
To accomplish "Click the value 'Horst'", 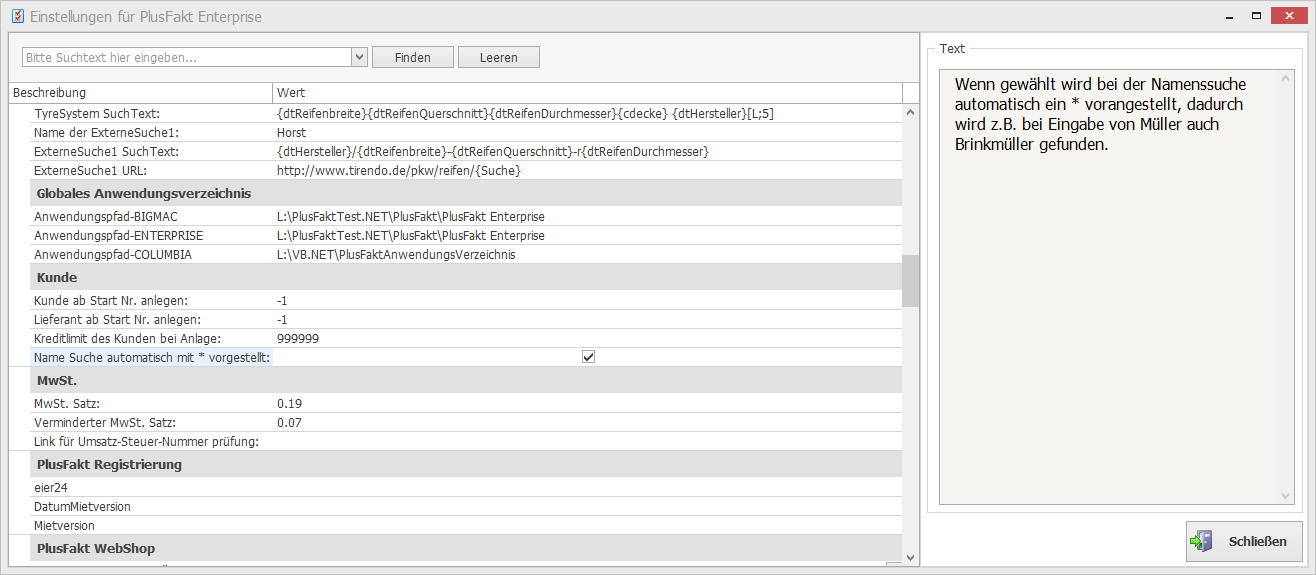I will [x=291, y=133].
